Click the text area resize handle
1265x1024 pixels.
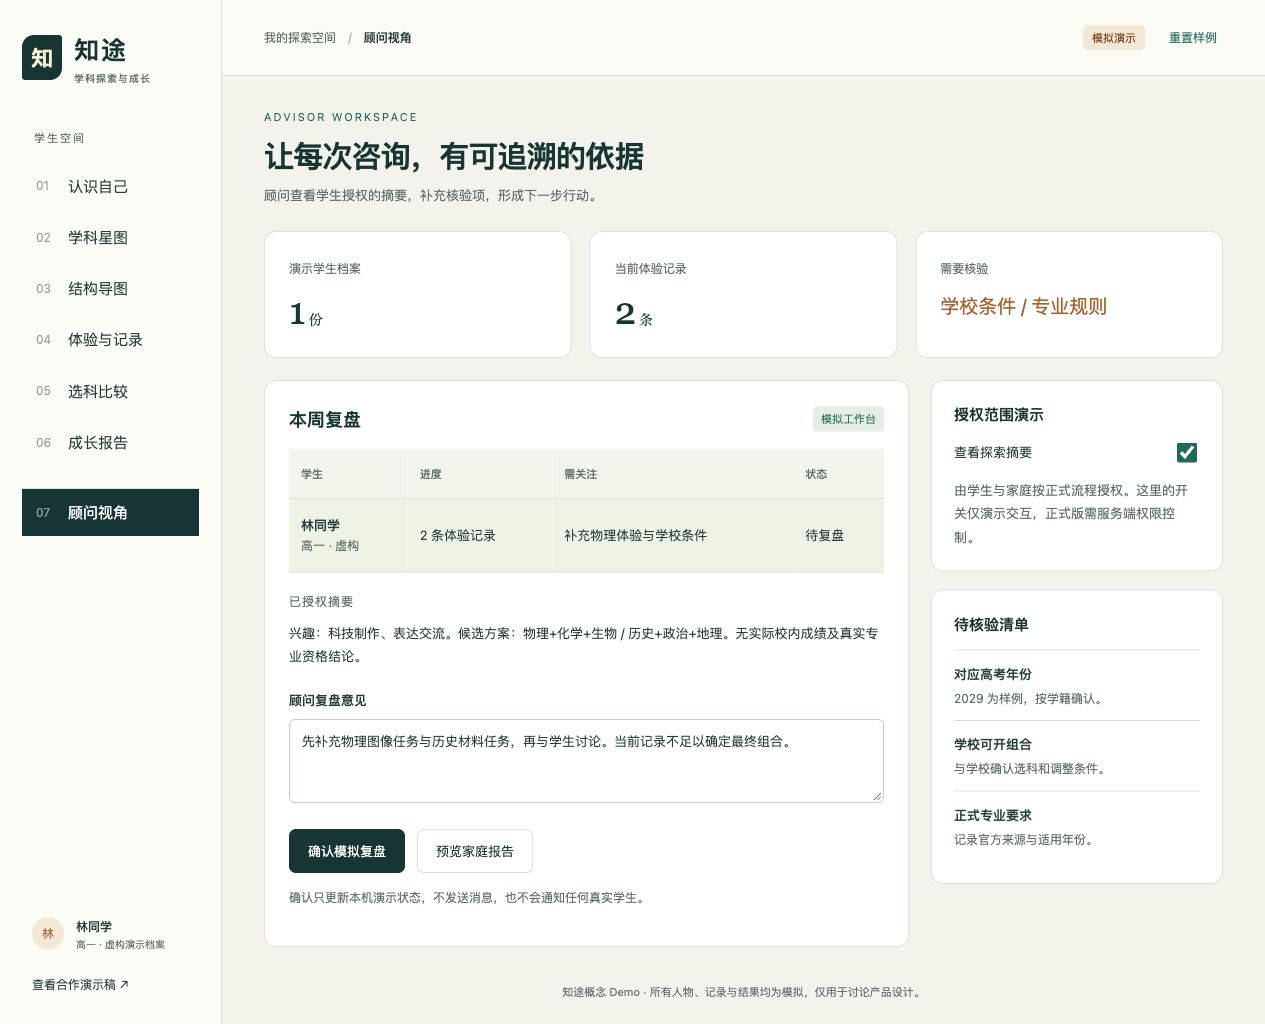877,795
